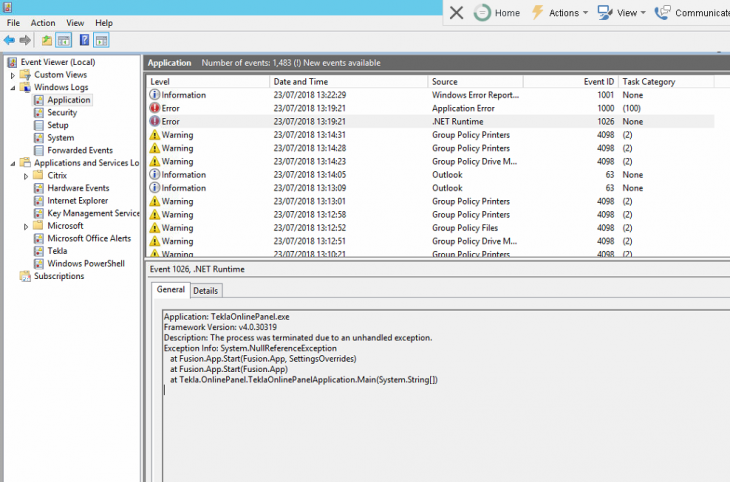This screenshot has width=730, height=482.
Task: Expand the Custom Views tree node
Action: click(13, 75)
